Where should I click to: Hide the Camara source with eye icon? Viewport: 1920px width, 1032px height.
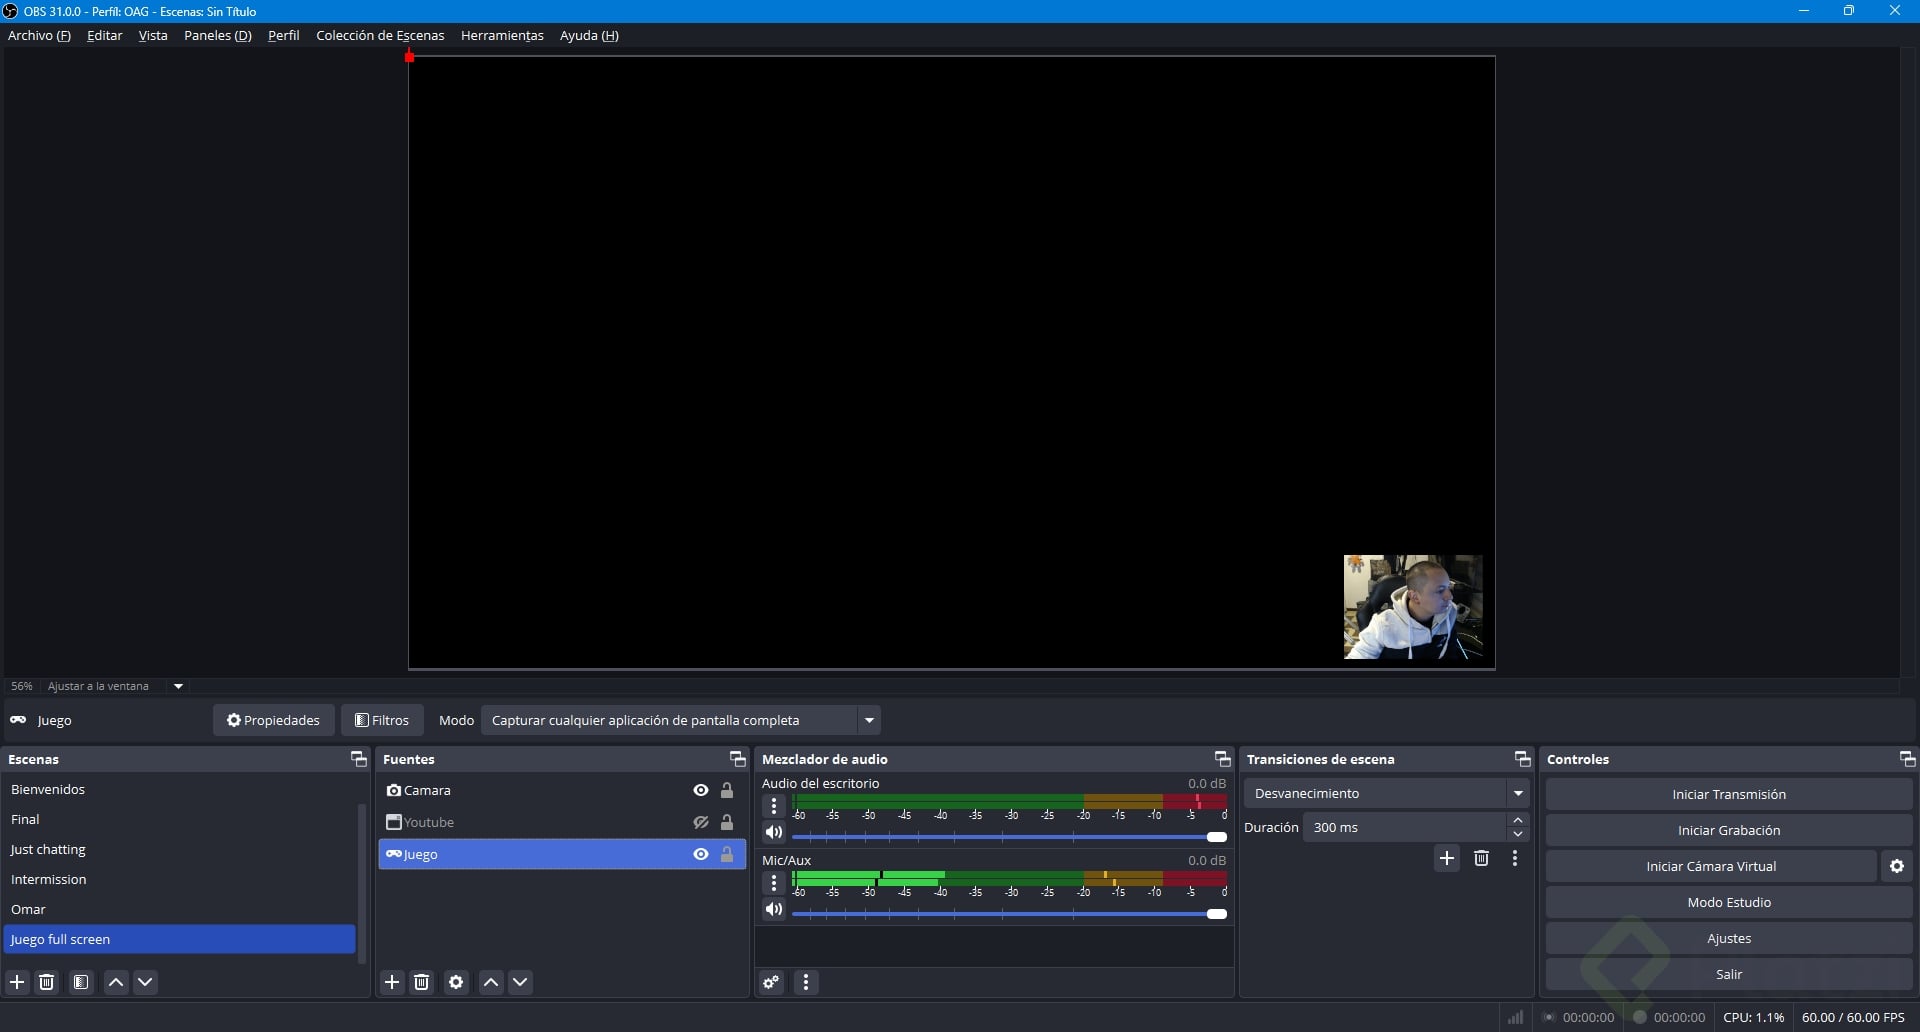tap(701, 791)
